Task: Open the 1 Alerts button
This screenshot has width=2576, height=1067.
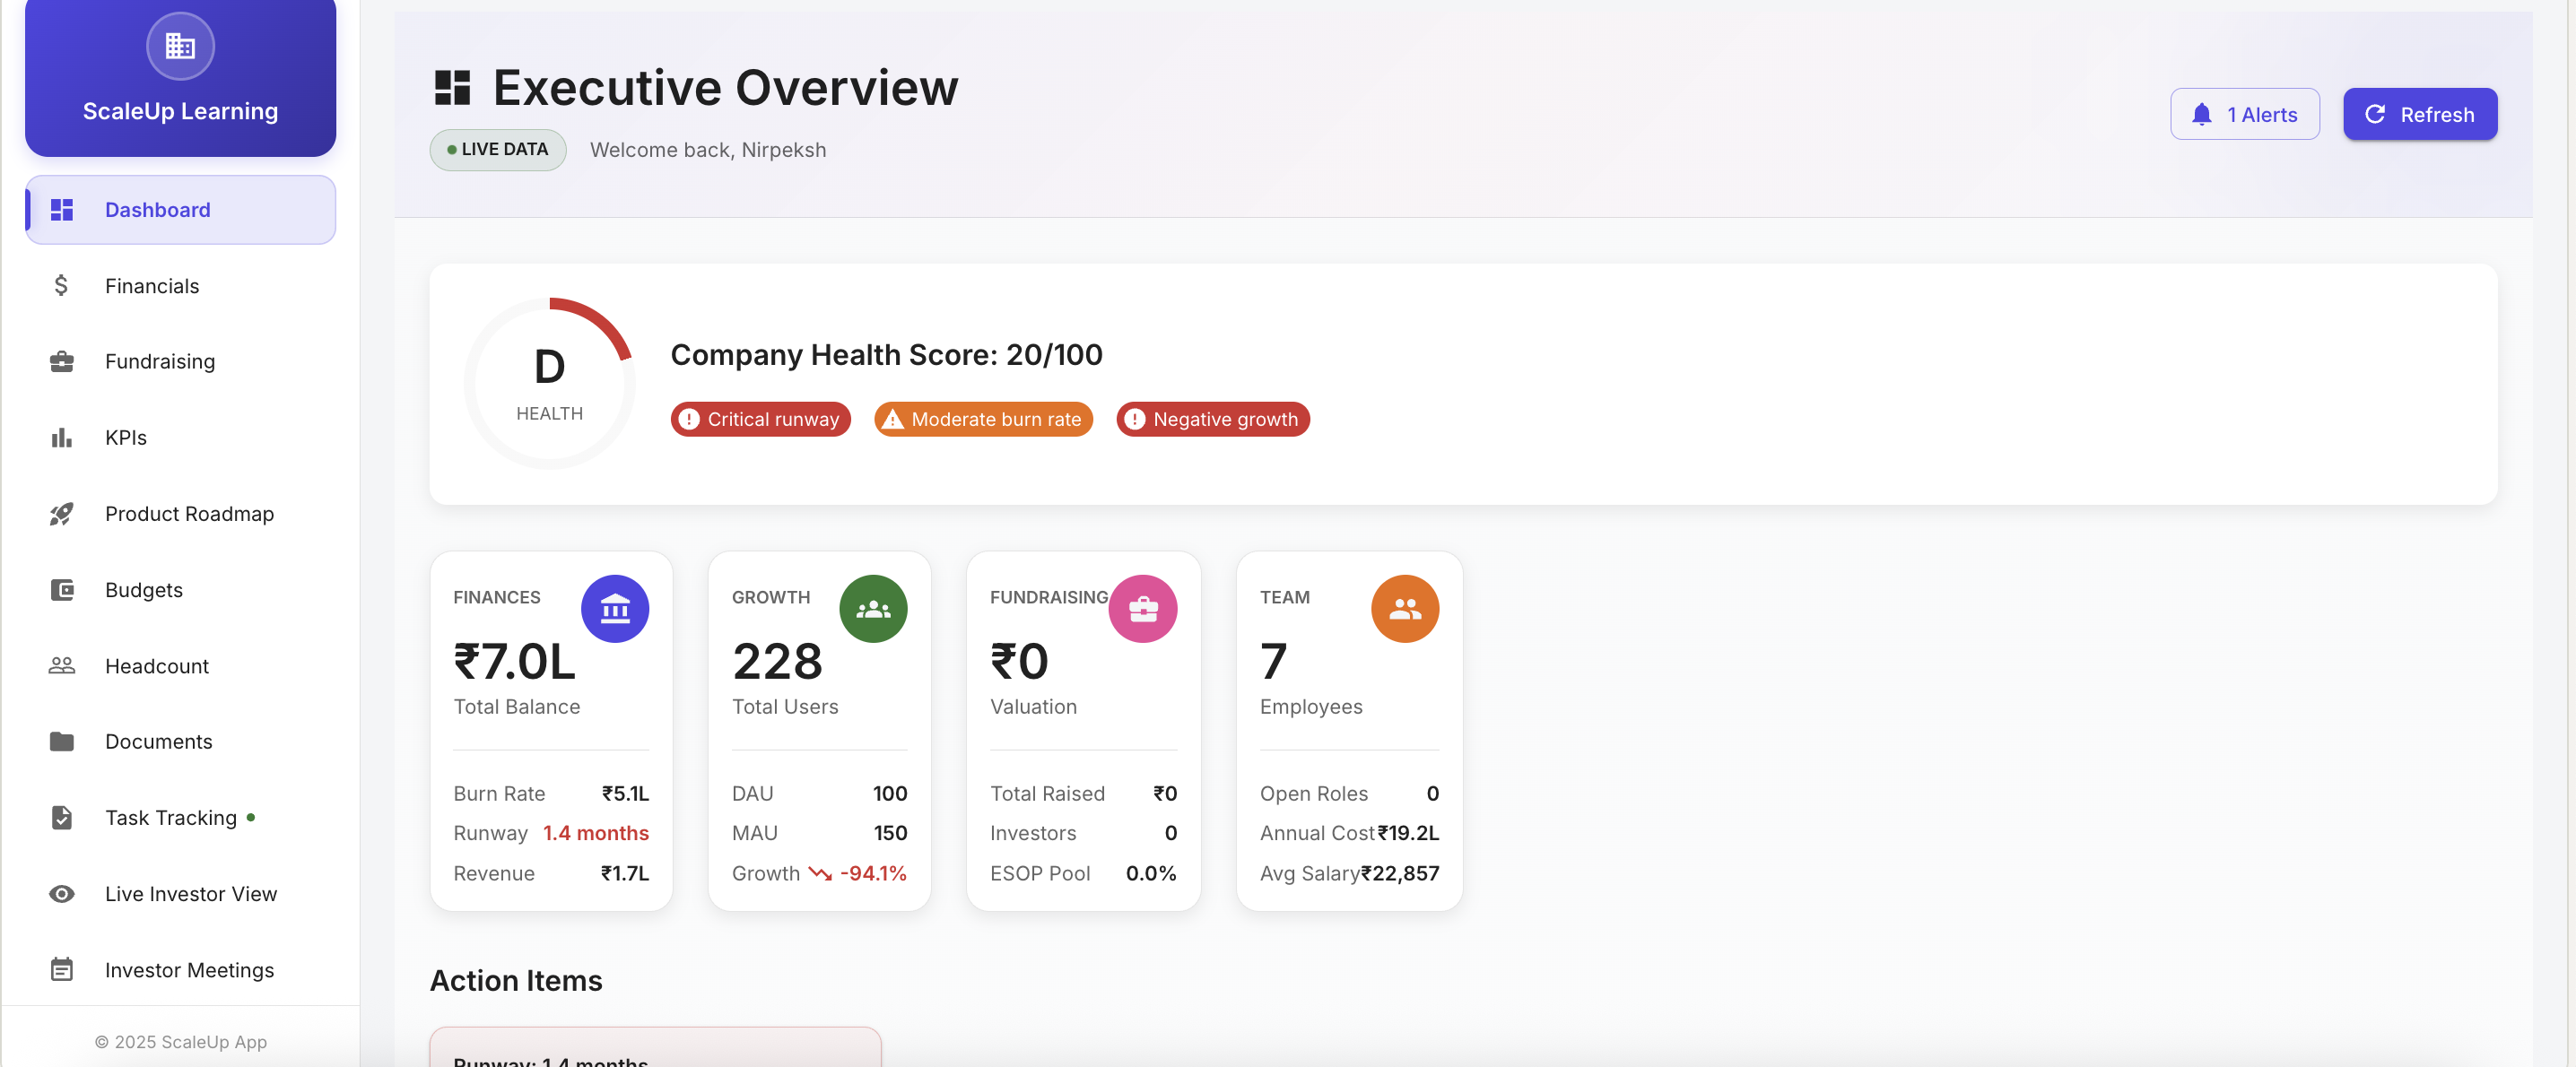Action: (2244, 114)
